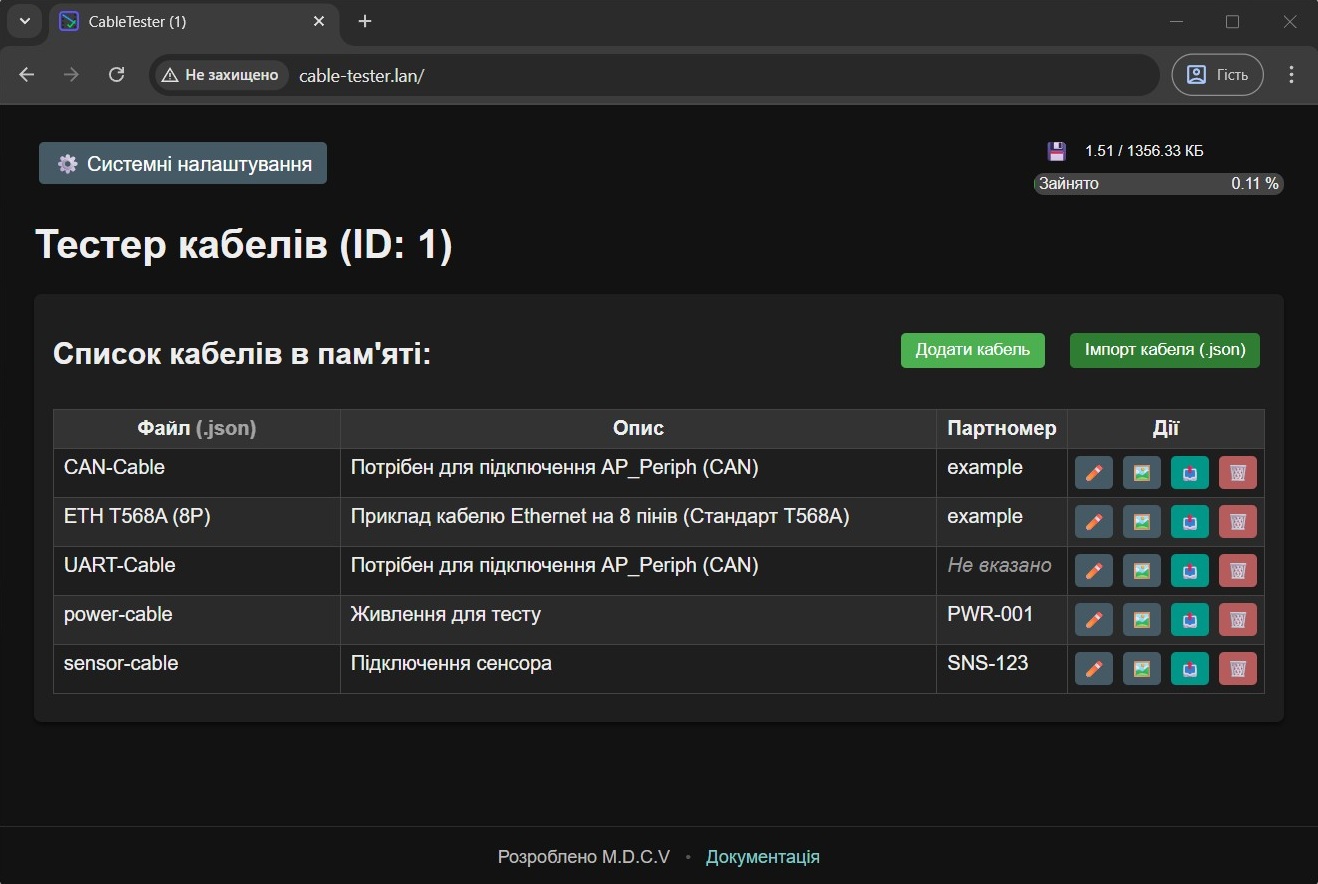This screenshot has width=1318, height=884.
Task: Open image for power-cable row
Action: tap(1141, 620)
